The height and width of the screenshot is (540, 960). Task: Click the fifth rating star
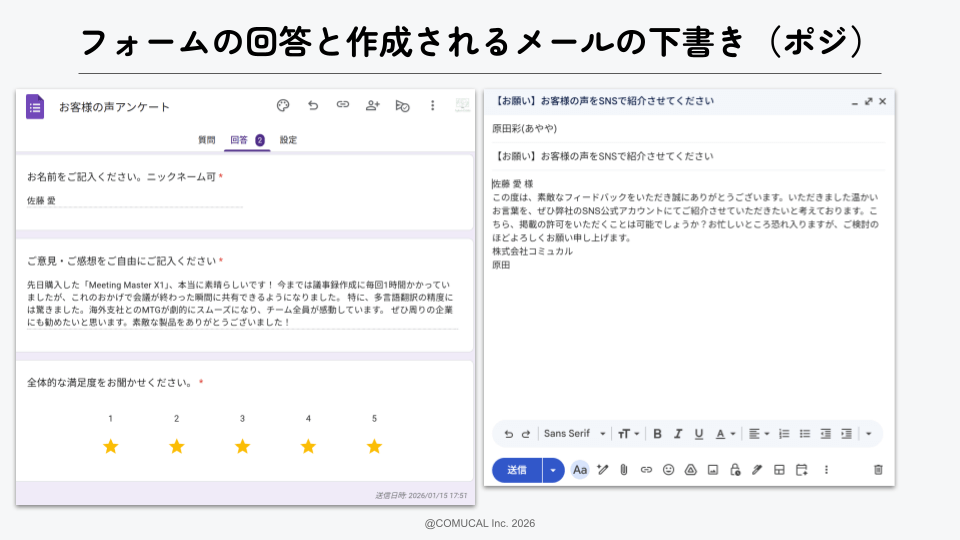pyautogui.click(x=374, y=446)
